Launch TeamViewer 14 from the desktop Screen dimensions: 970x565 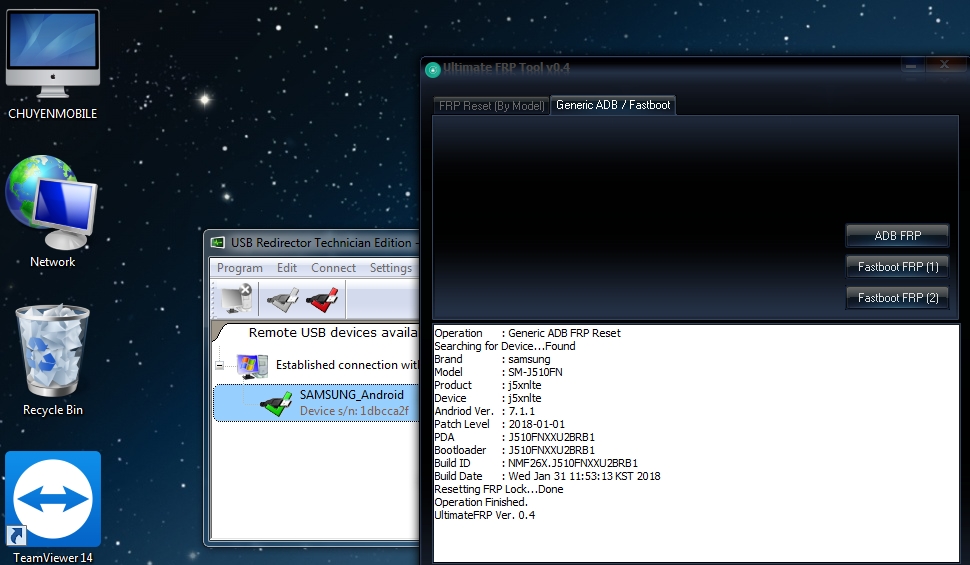click(53, 507)
